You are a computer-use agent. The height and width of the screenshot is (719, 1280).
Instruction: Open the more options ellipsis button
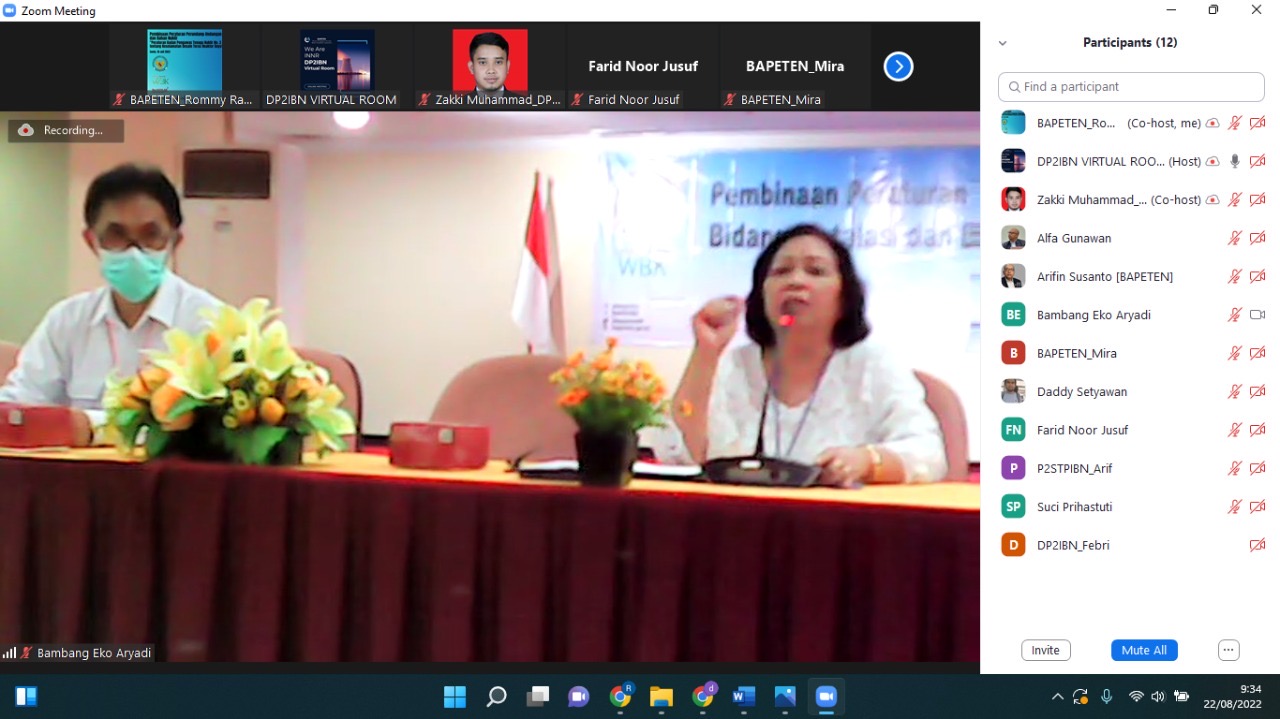click(1229, 650)
